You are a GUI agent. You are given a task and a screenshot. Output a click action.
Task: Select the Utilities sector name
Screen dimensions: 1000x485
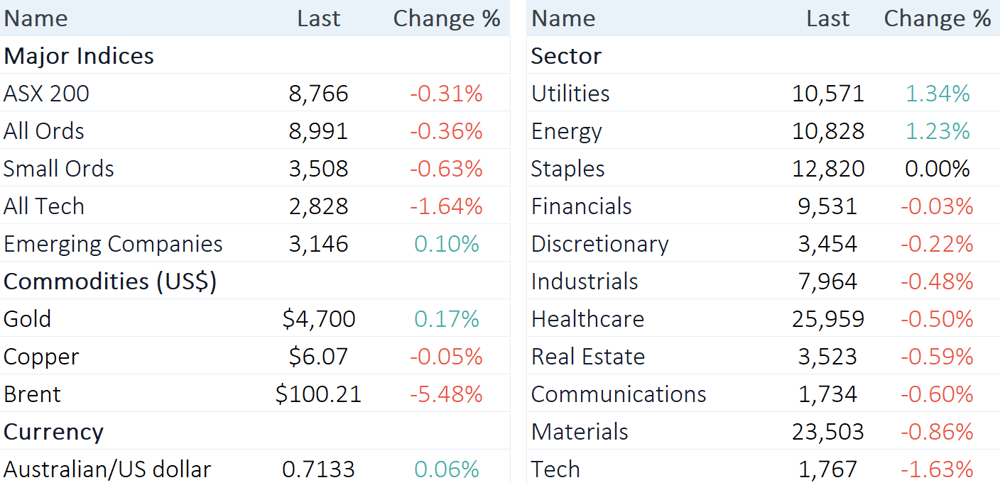click(570, 94)
